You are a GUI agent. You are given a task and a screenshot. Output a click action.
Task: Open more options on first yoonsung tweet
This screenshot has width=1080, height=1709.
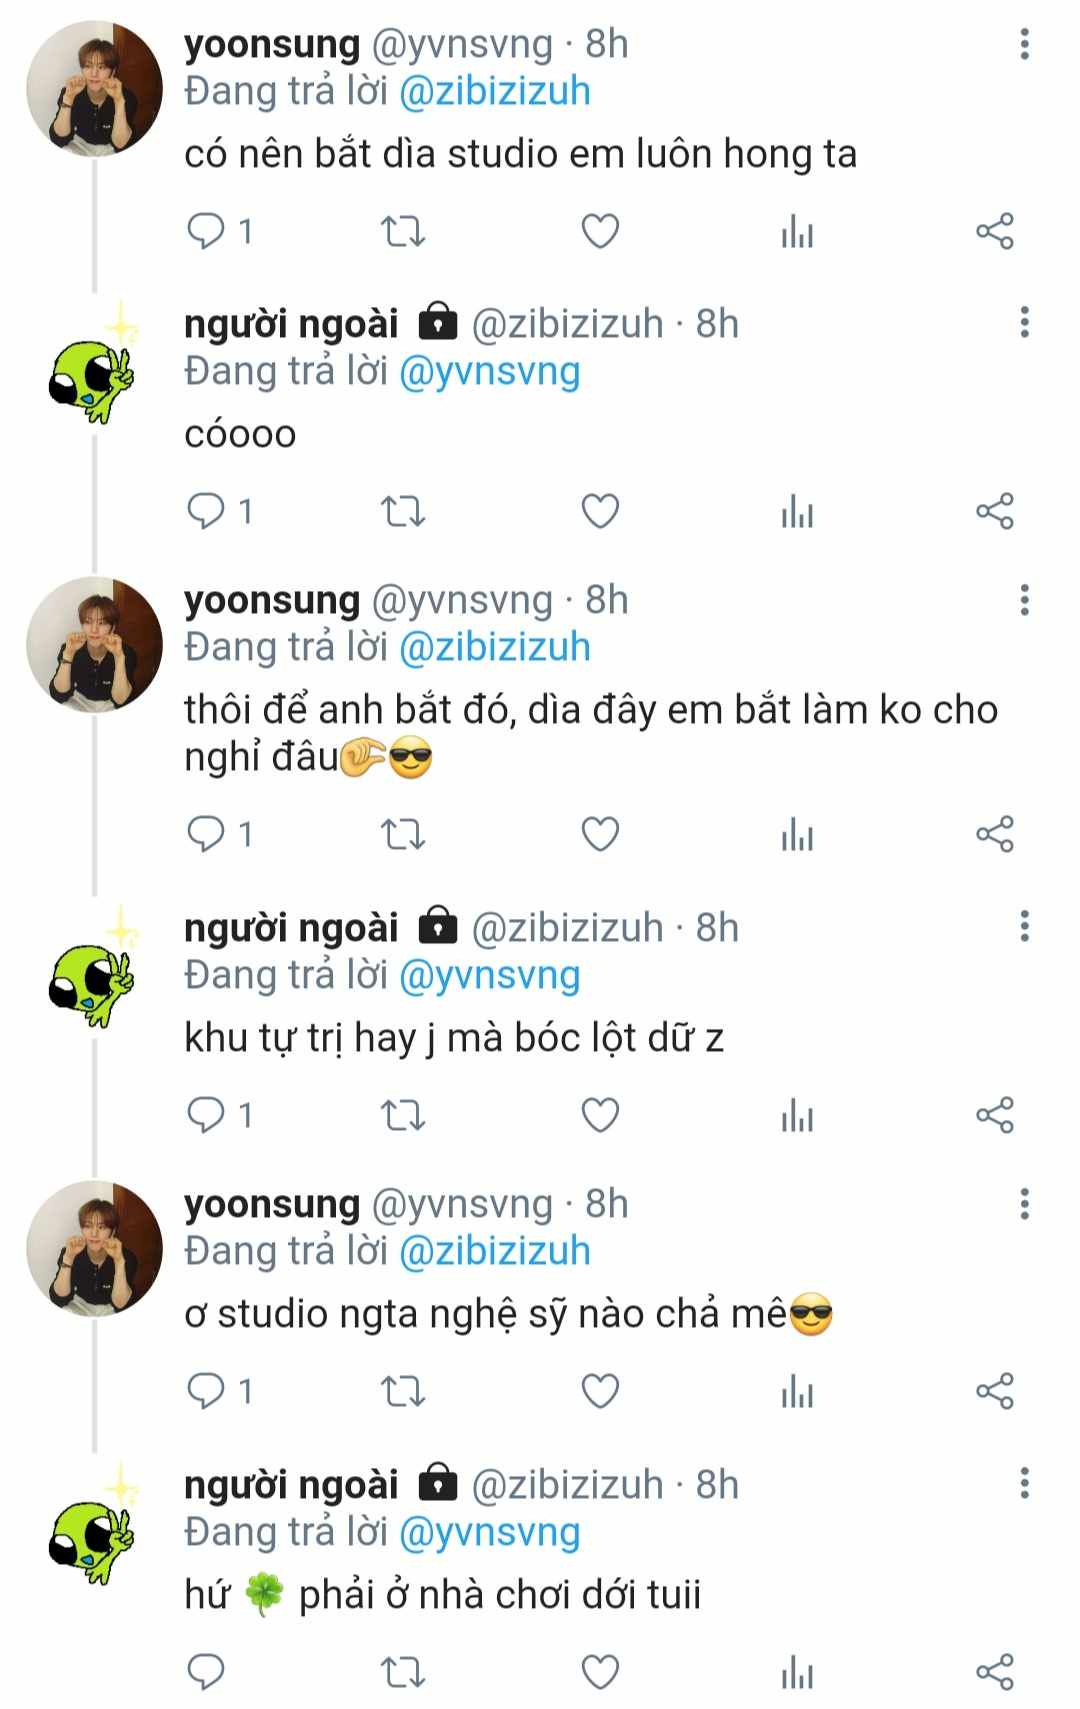1024,44
